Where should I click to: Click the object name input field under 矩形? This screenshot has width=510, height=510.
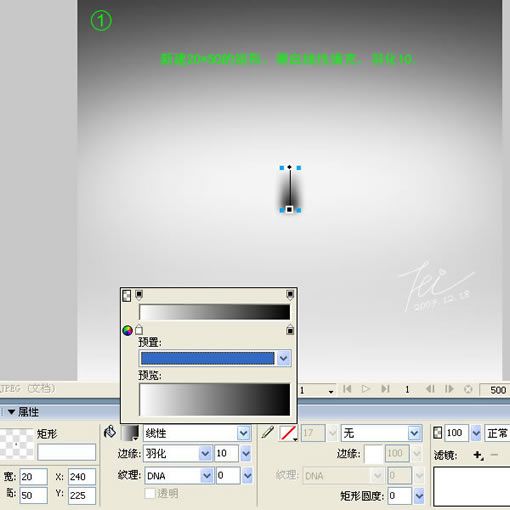tap(67, 452)
